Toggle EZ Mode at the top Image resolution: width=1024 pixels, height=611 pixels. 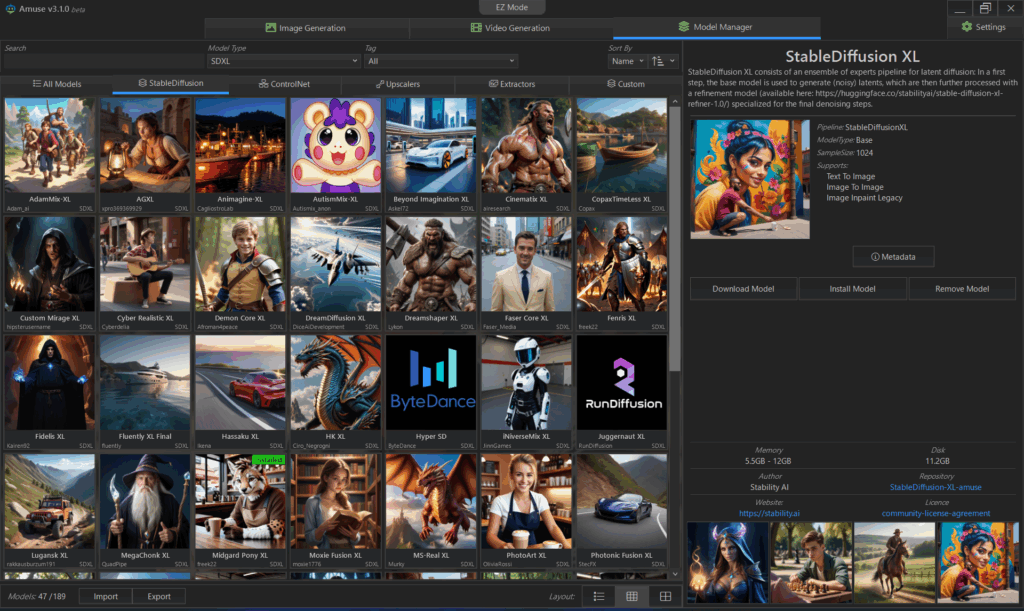(x=512, y=7)
